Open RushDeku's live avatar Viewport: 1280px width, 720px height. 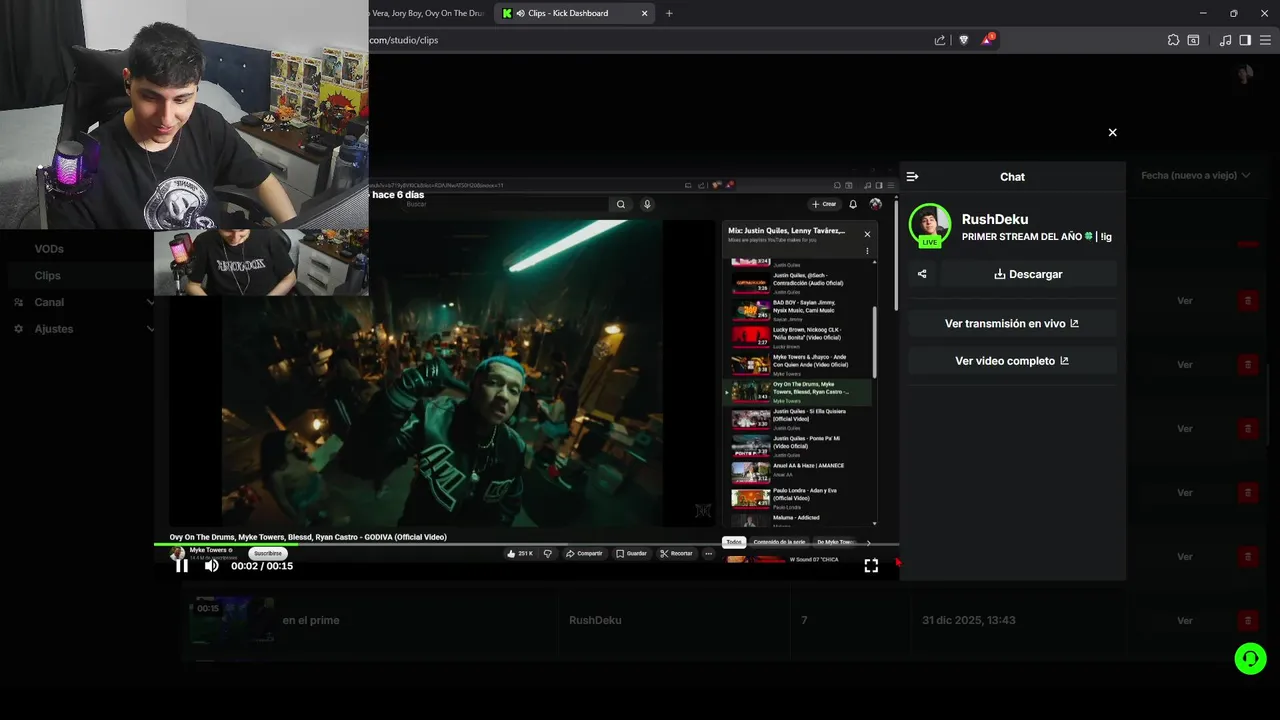[929, 225]
